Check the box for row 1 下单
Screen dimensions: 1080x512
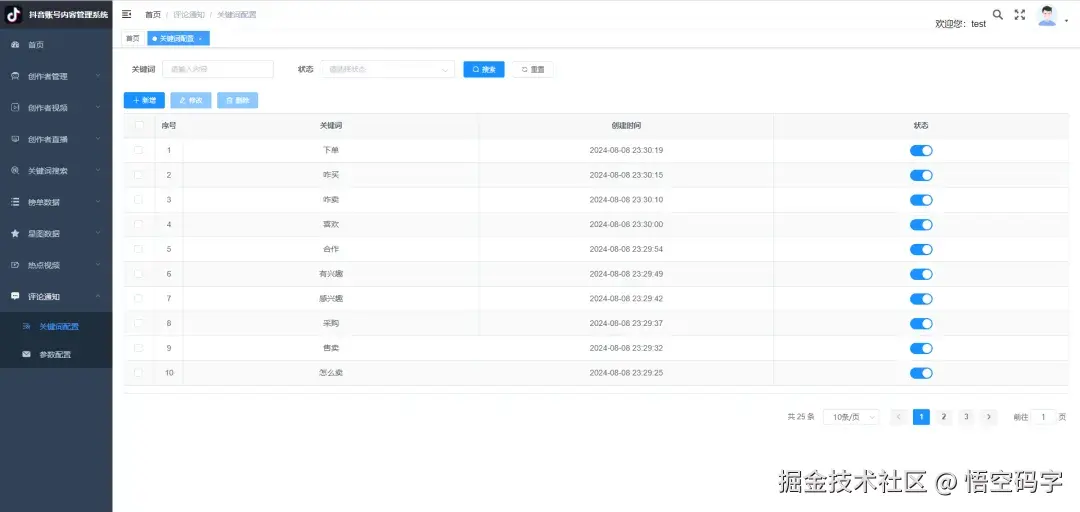(138, 150)
